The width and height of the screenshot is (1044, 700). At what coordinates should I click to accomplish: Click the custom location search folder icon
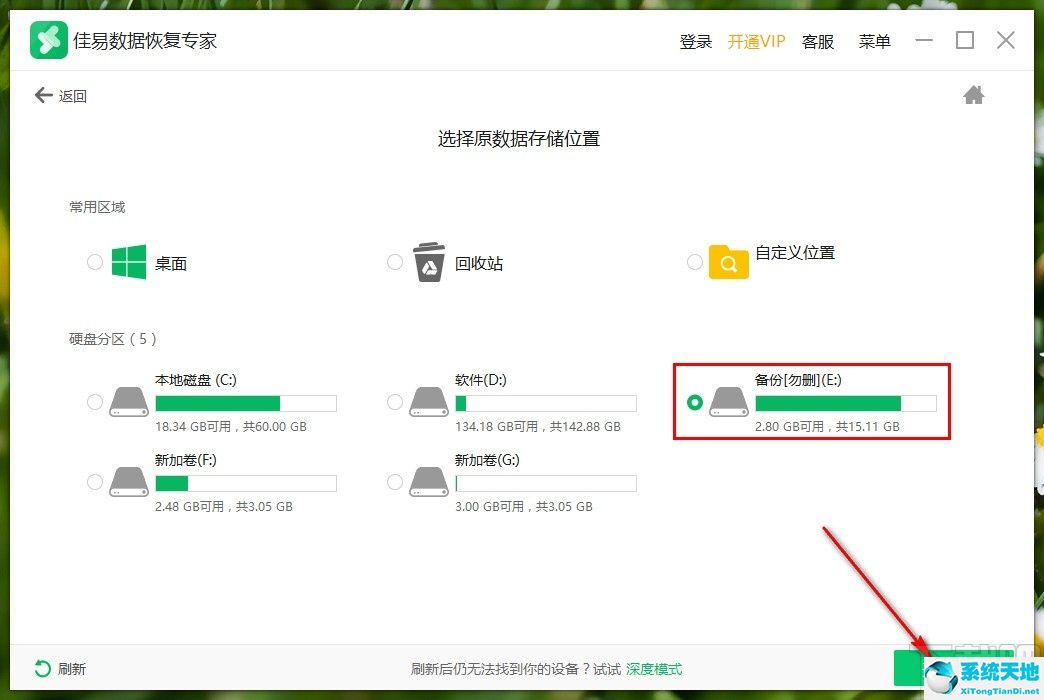click(x=727, y=261)
